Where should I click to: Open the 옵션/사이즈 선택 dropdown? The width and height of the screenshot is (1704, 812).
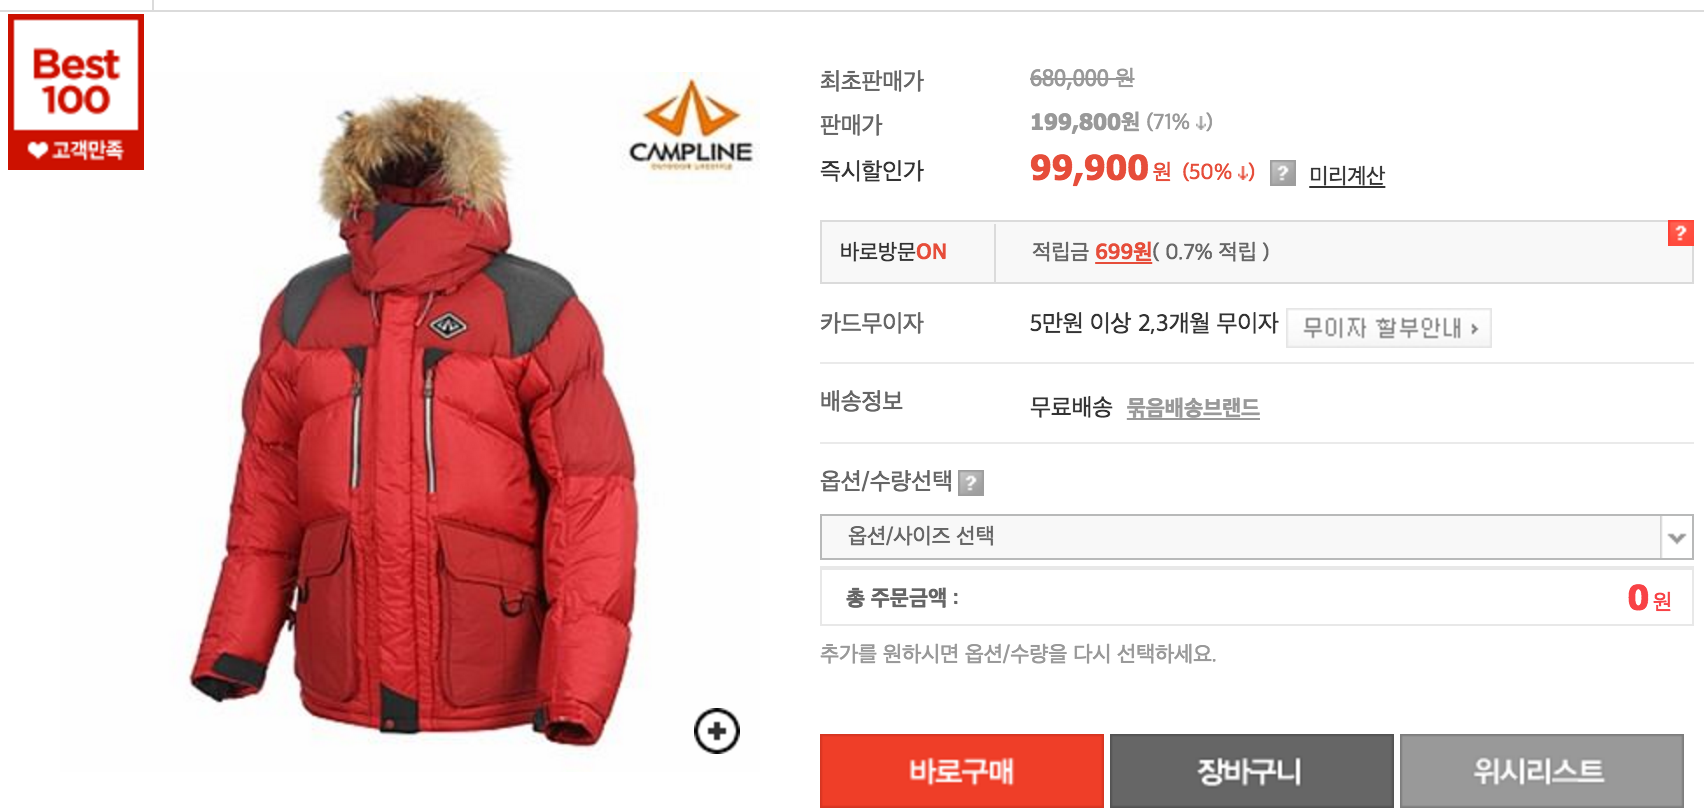1256,537
